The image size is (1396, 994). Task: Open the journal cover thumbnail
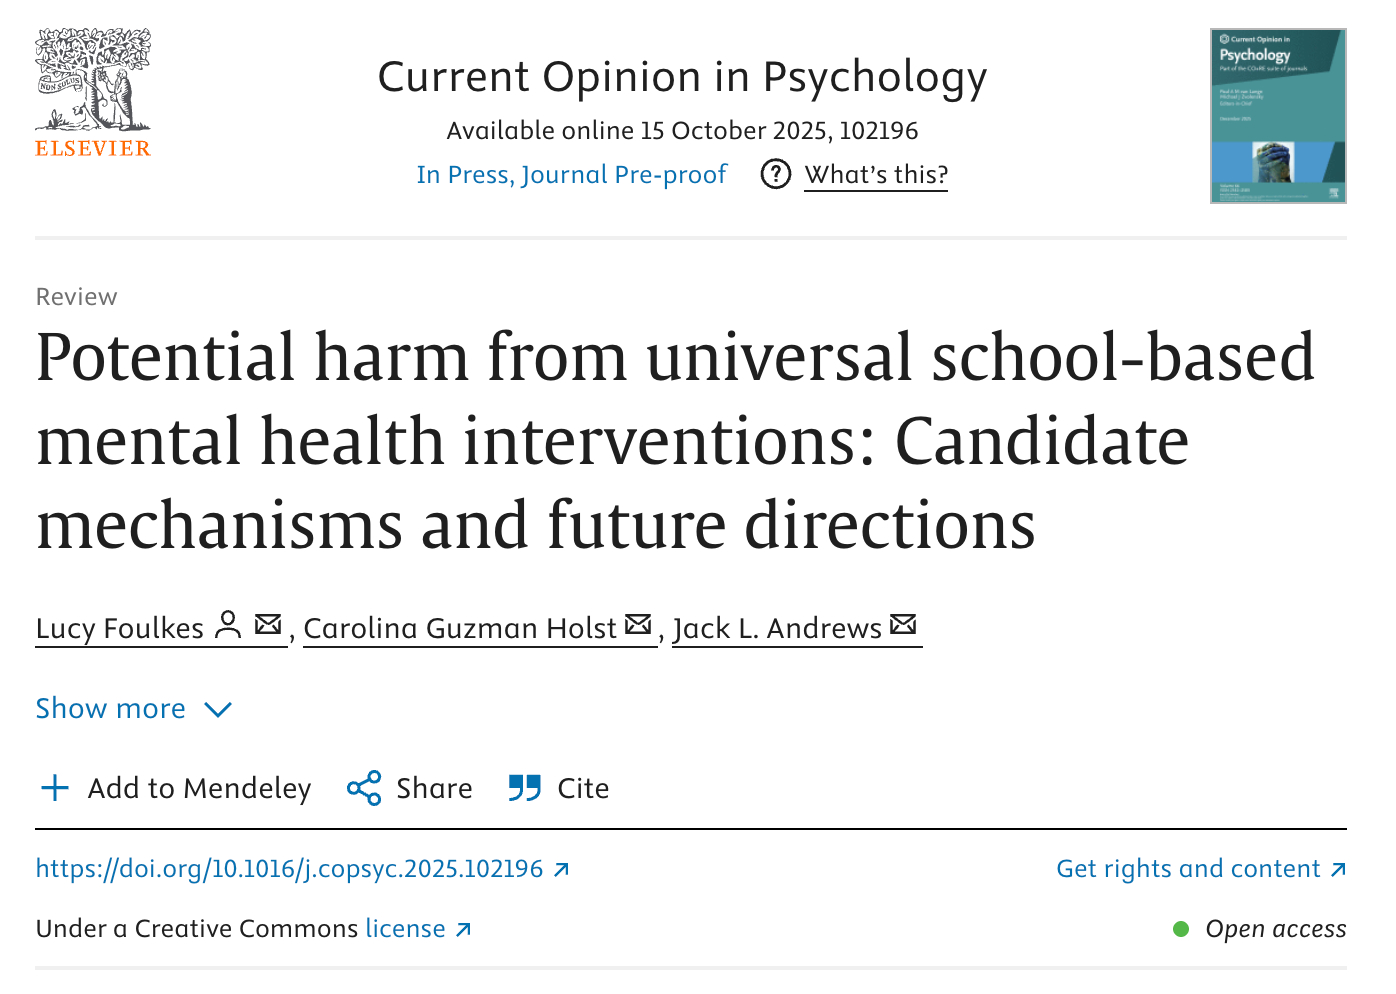pos(1277,116)
